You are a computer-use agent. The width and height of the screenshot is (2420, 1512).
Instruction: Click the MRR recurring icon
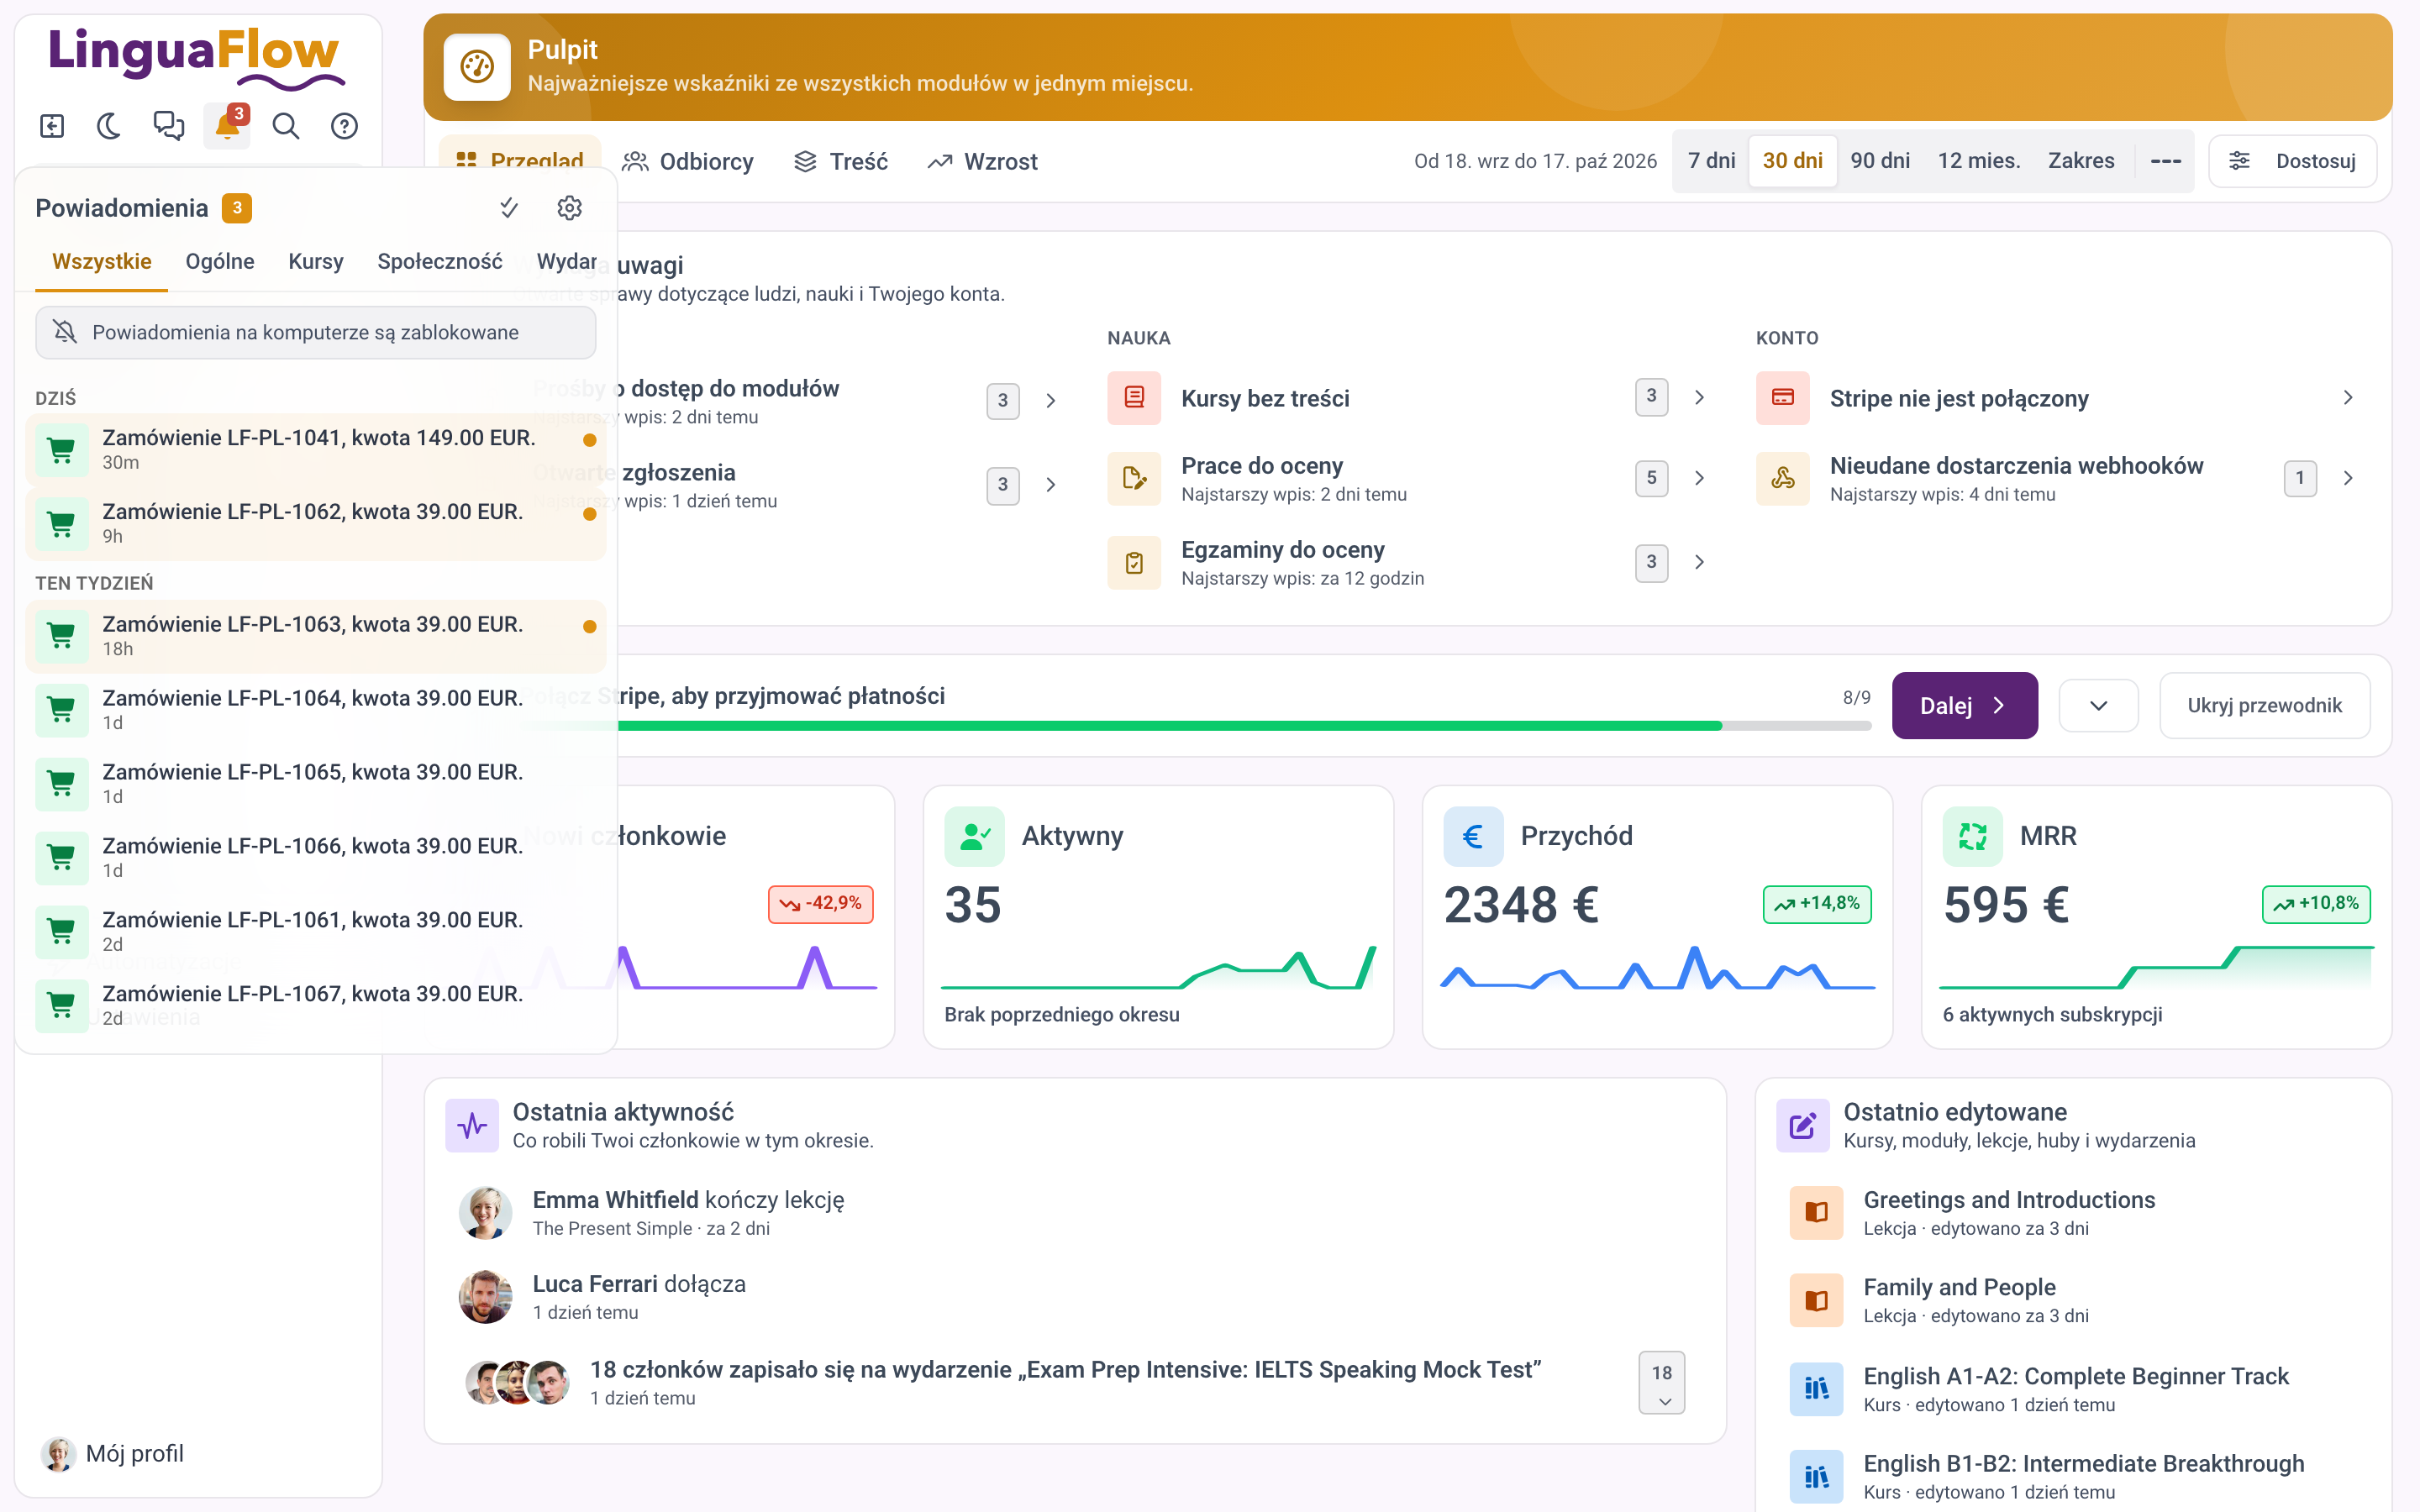point(1972,836)
